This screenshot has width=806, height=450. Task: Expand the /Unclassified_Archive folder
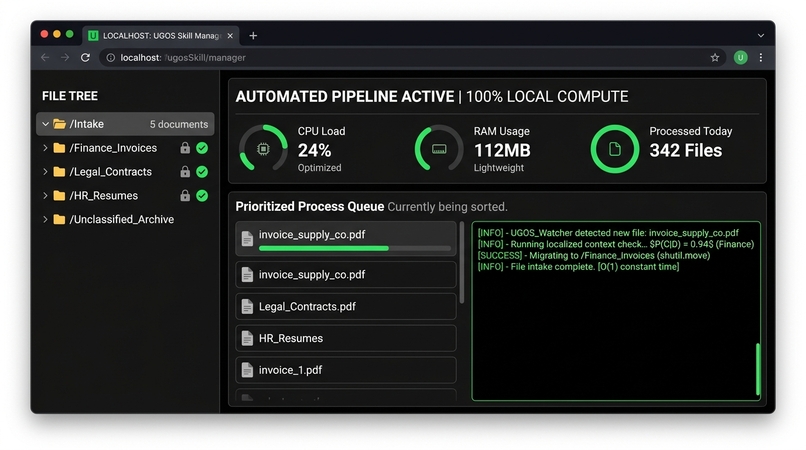click(x=45, y=220)
